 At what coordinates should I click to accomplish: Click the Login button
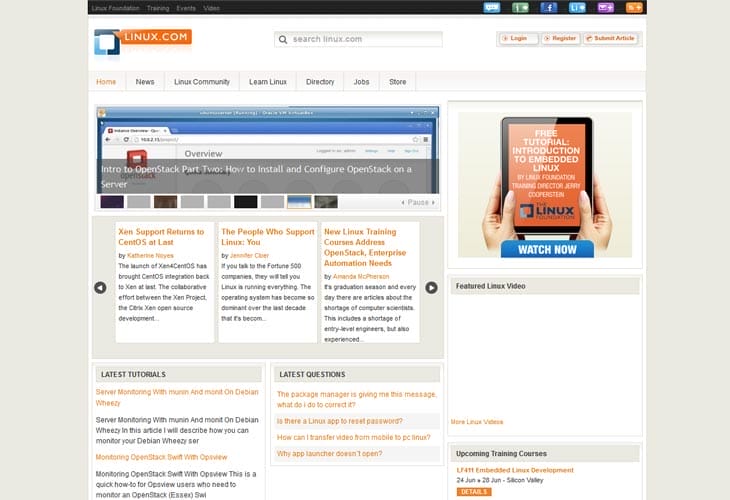tap(517, 39)
